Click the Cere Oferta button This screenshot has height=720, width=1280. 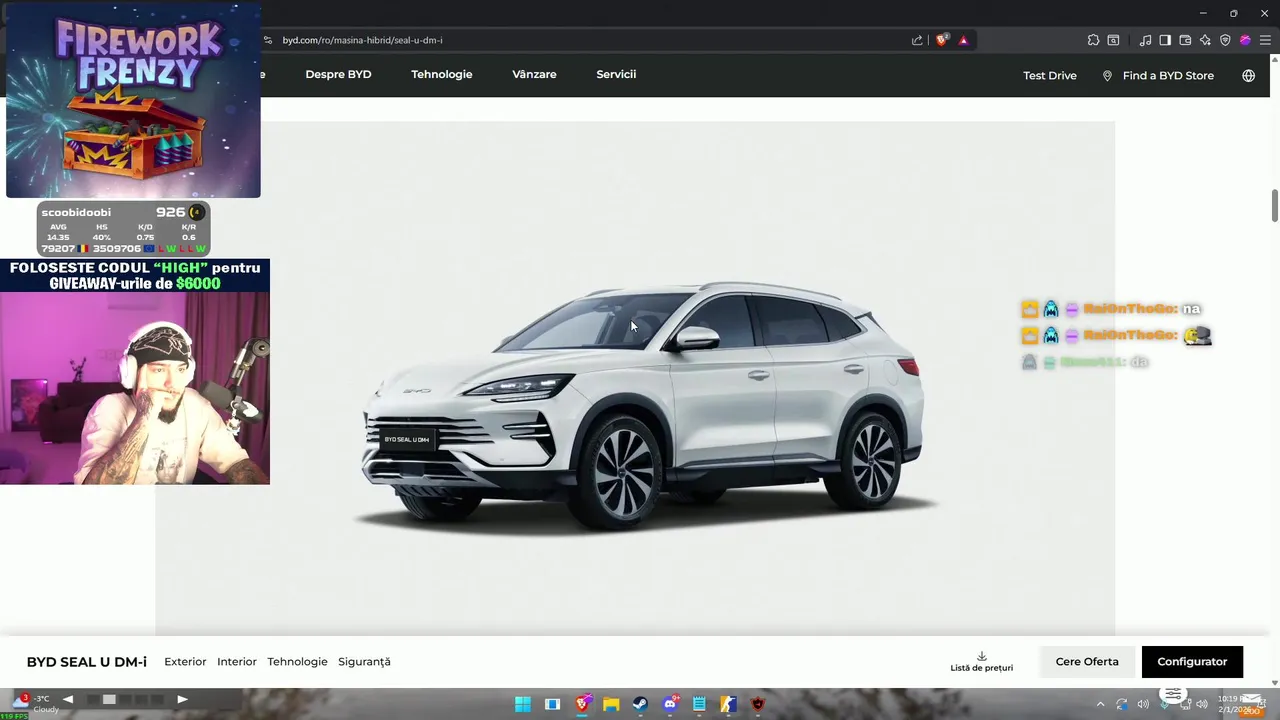point(1087,662)
